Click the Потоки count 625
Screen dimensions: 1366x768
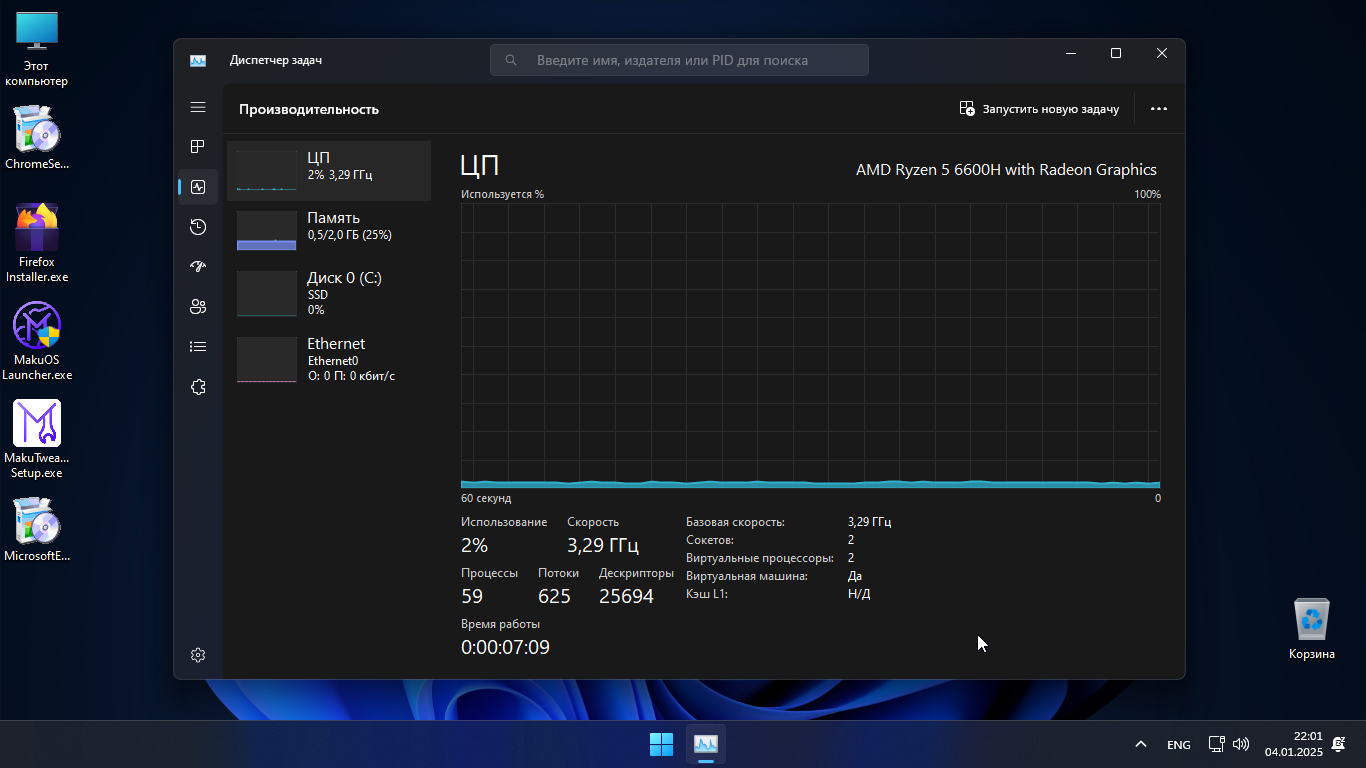coord(554,596)
